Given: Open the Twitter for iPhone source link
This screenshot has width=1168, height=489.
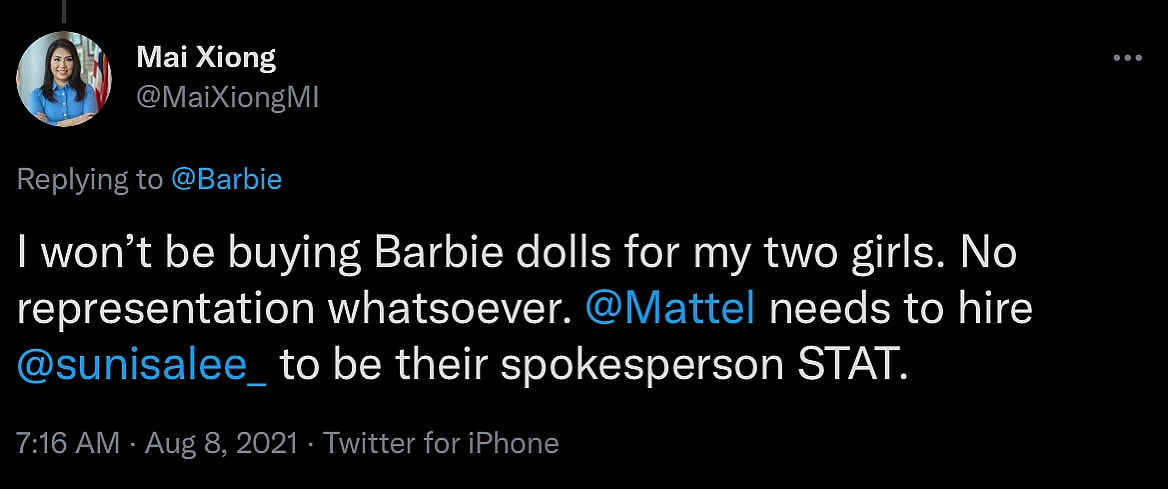Looking at the screenshot, I should coord(441,443).
